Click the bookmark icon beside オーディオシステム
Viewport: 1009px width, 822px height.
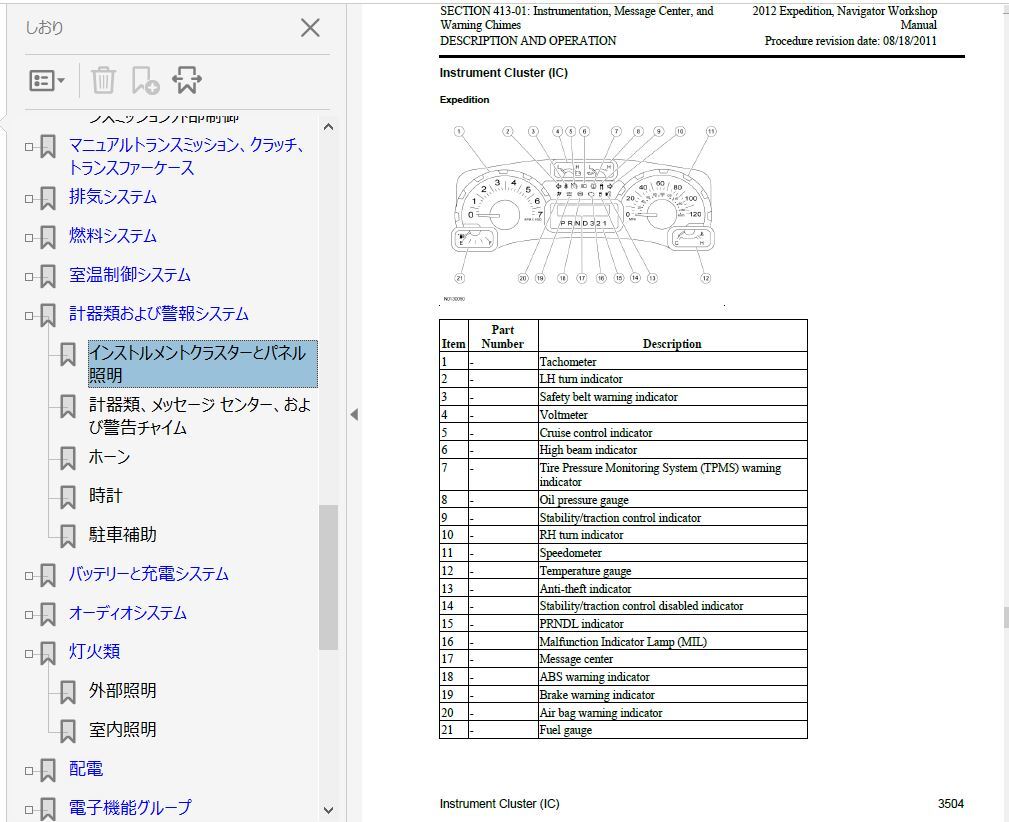tap(48, 615)
